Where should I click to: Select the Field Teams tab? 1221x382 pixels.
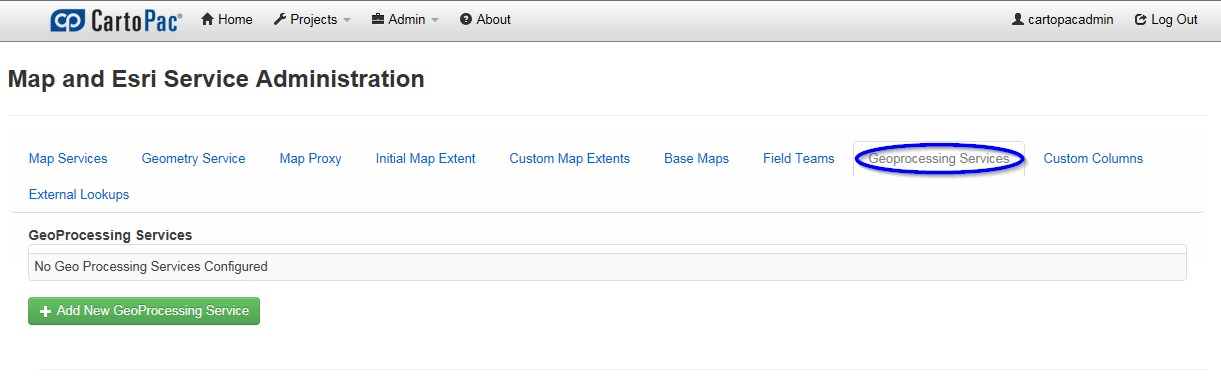coord(798,158)
